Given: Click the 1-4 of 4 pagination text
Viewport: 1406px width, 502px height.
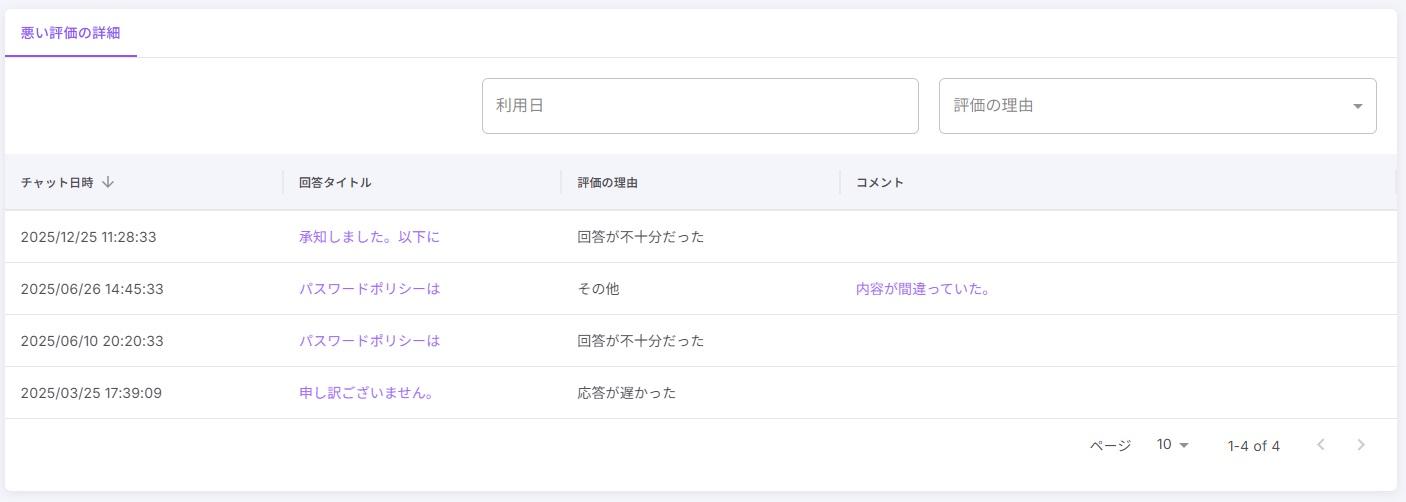Looking at the screenshot, I should 1254,446.
